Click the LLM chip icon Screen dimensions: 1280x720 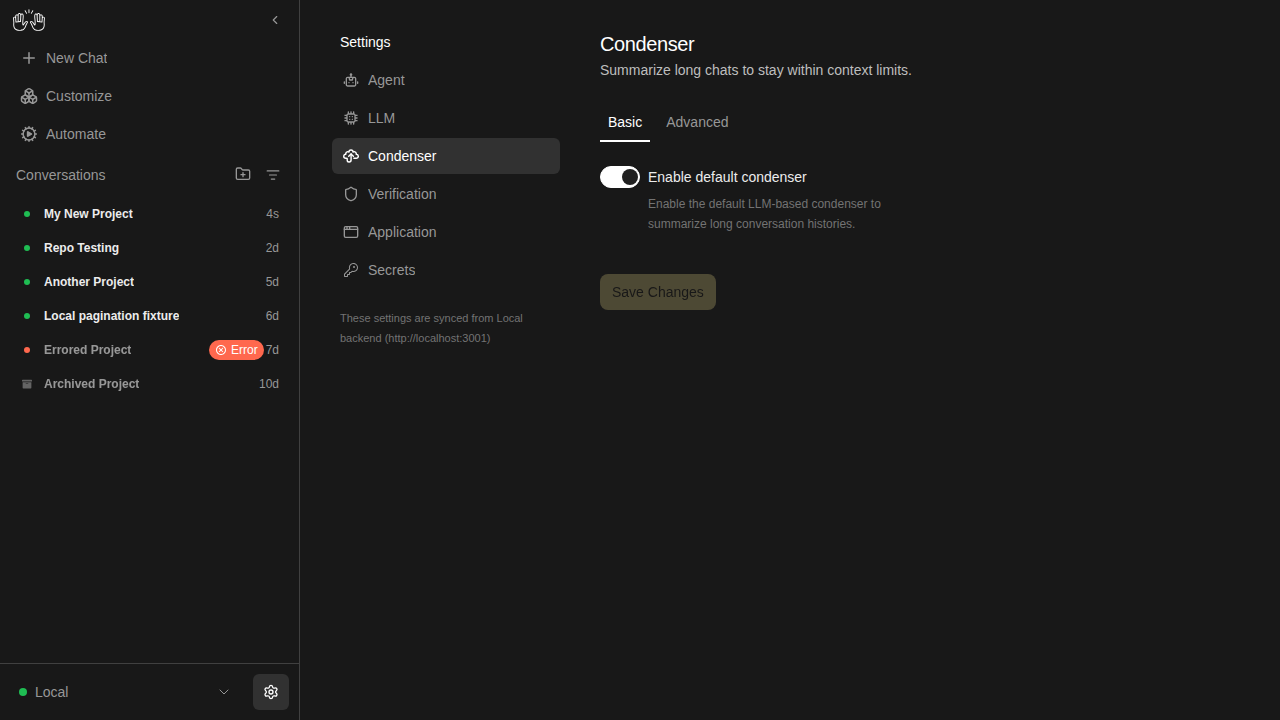click(x=351, y=118)
